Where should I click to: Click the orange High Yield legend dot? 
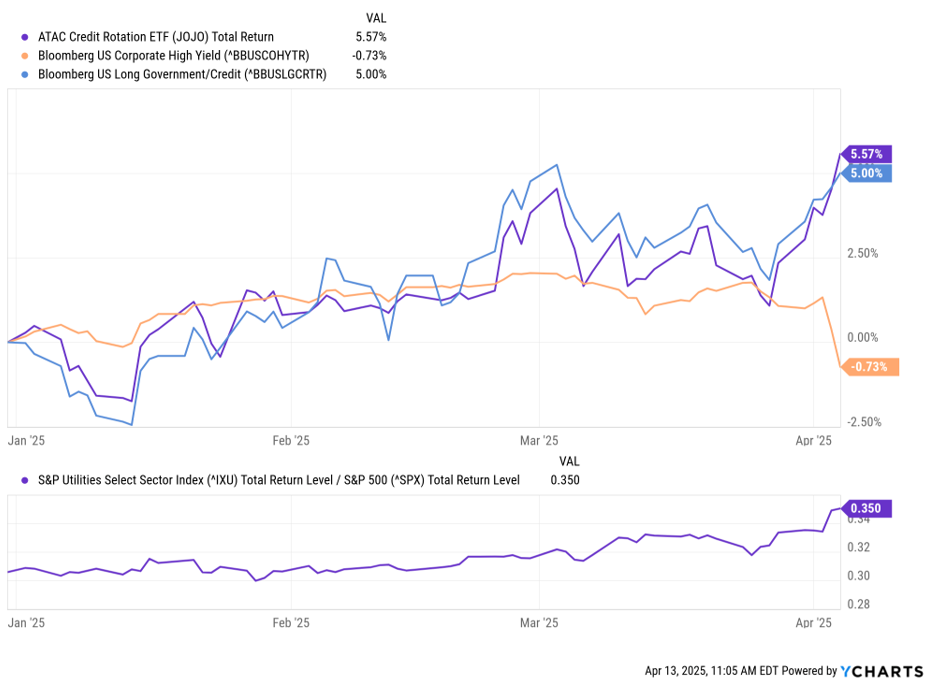click(24, 56)
